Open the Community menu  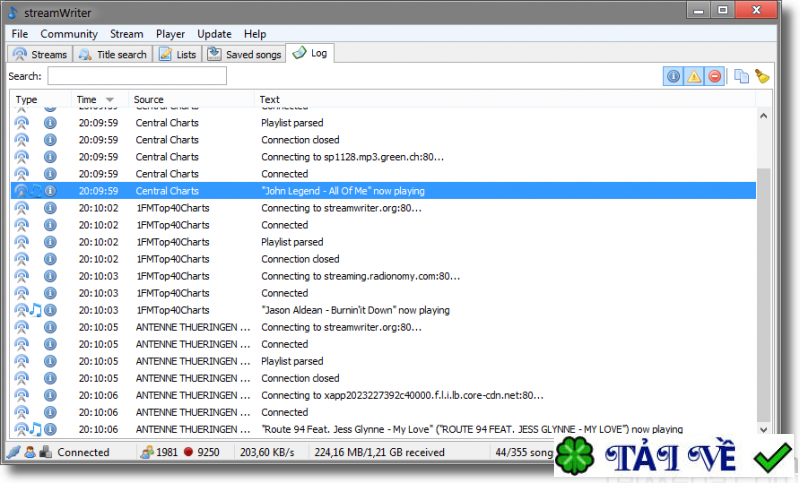point(69,34)
